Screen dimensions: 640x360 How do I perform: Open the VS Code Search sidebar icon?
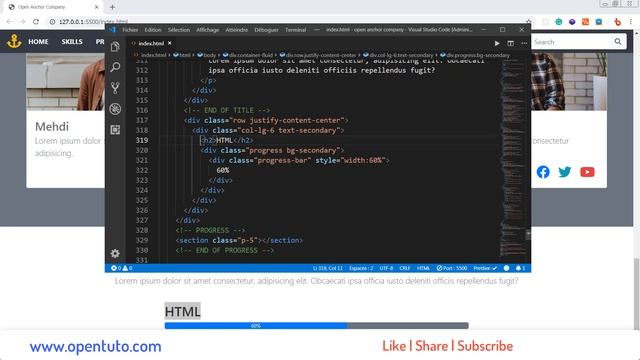tap(115, 67)
